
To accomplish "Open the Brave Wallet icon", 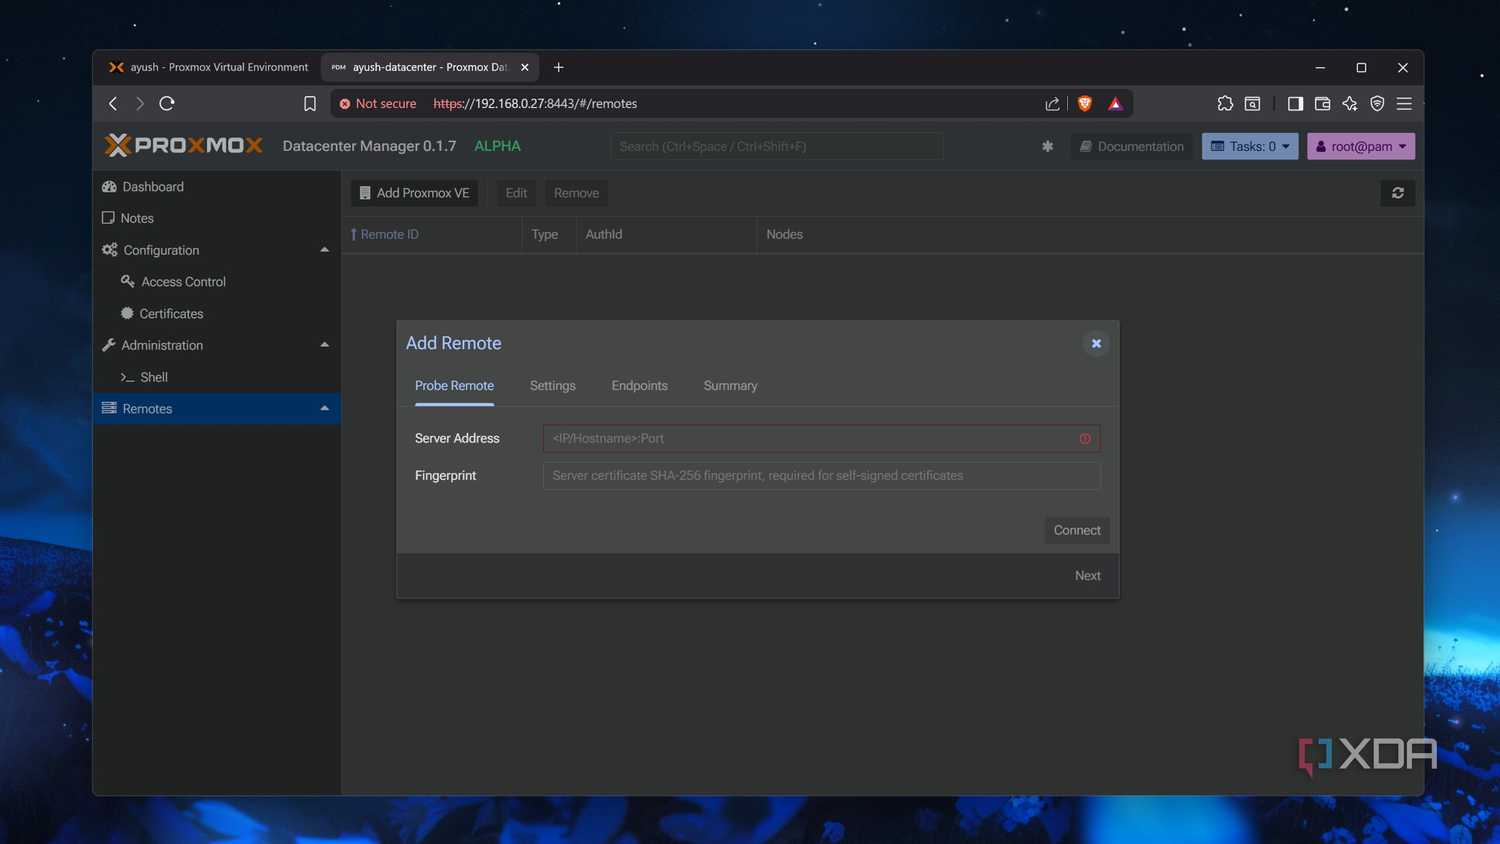I will tap(1322, 103).
